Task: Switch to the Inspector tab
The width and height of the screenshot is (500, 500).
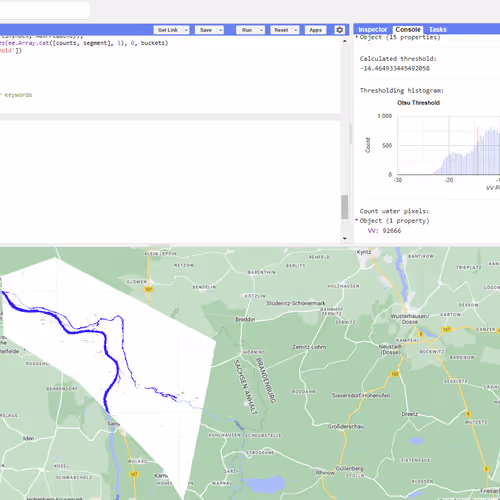Action: click(373, 30)
